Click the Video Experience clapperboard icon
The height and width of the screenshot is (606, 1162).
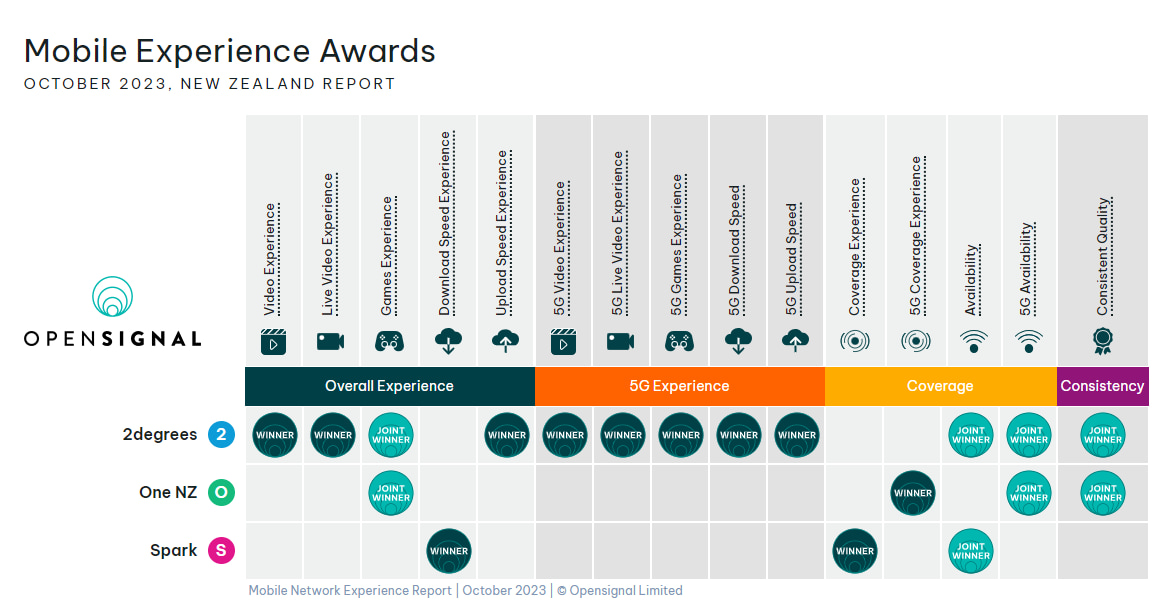[274, 341]
